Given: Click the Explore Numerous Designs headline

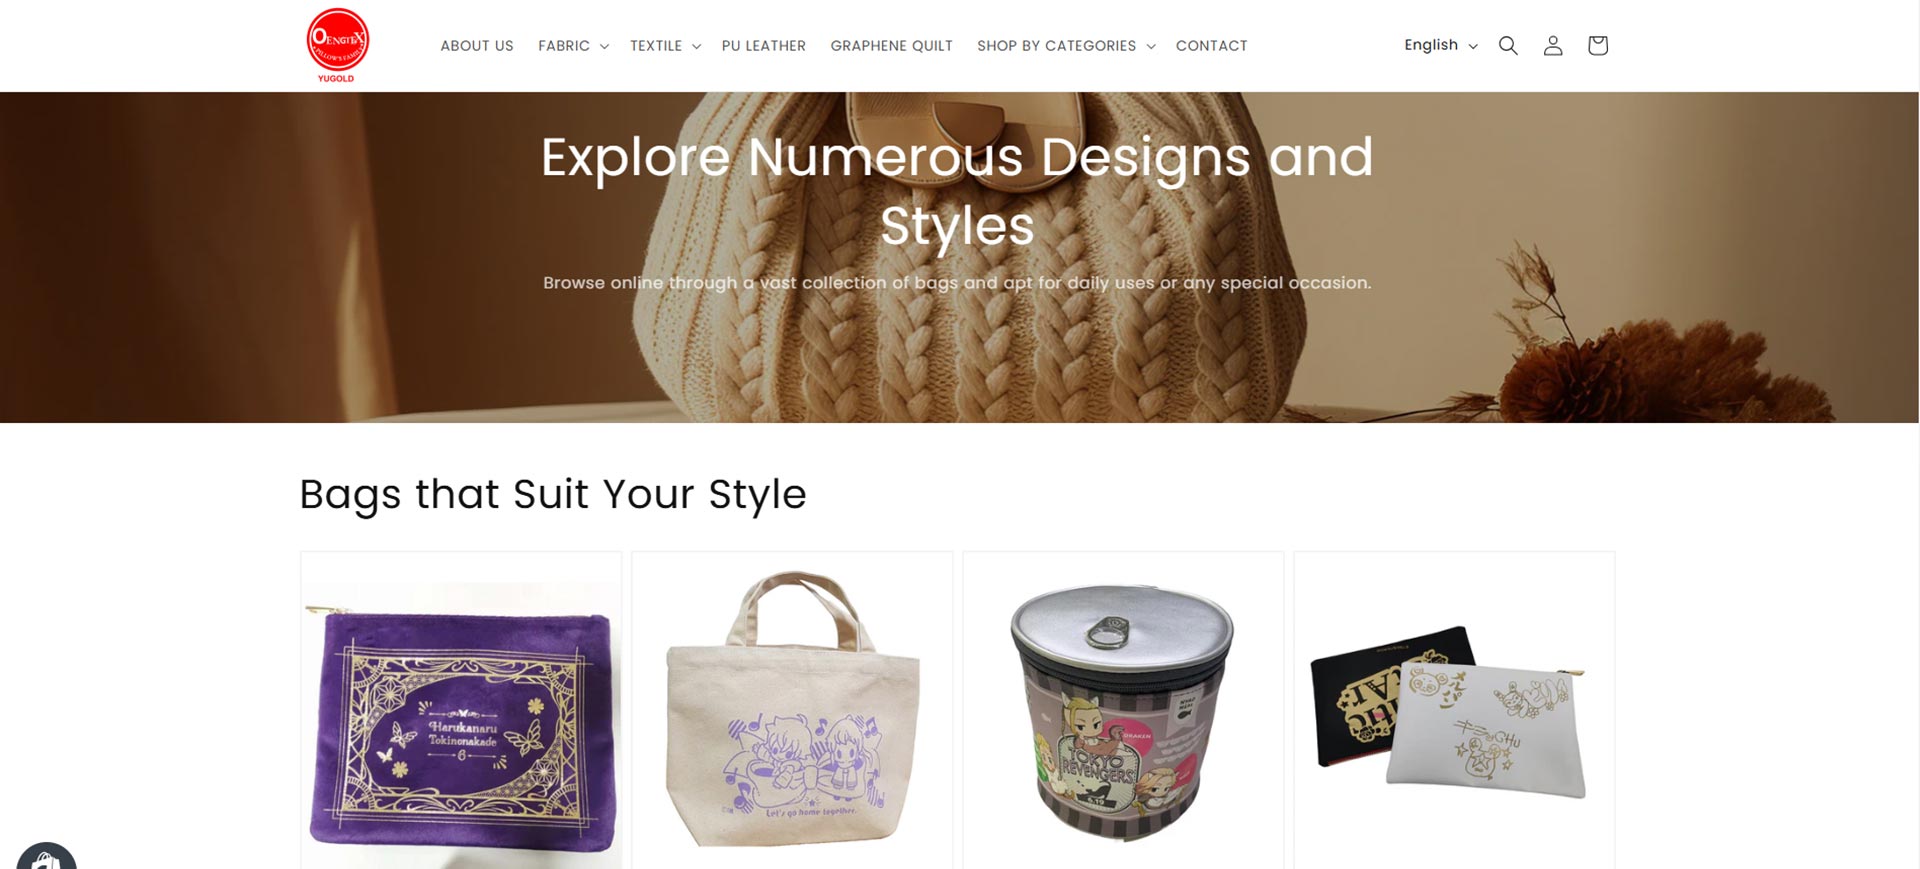Looking at the screenshot, I should tap(957, 191).
